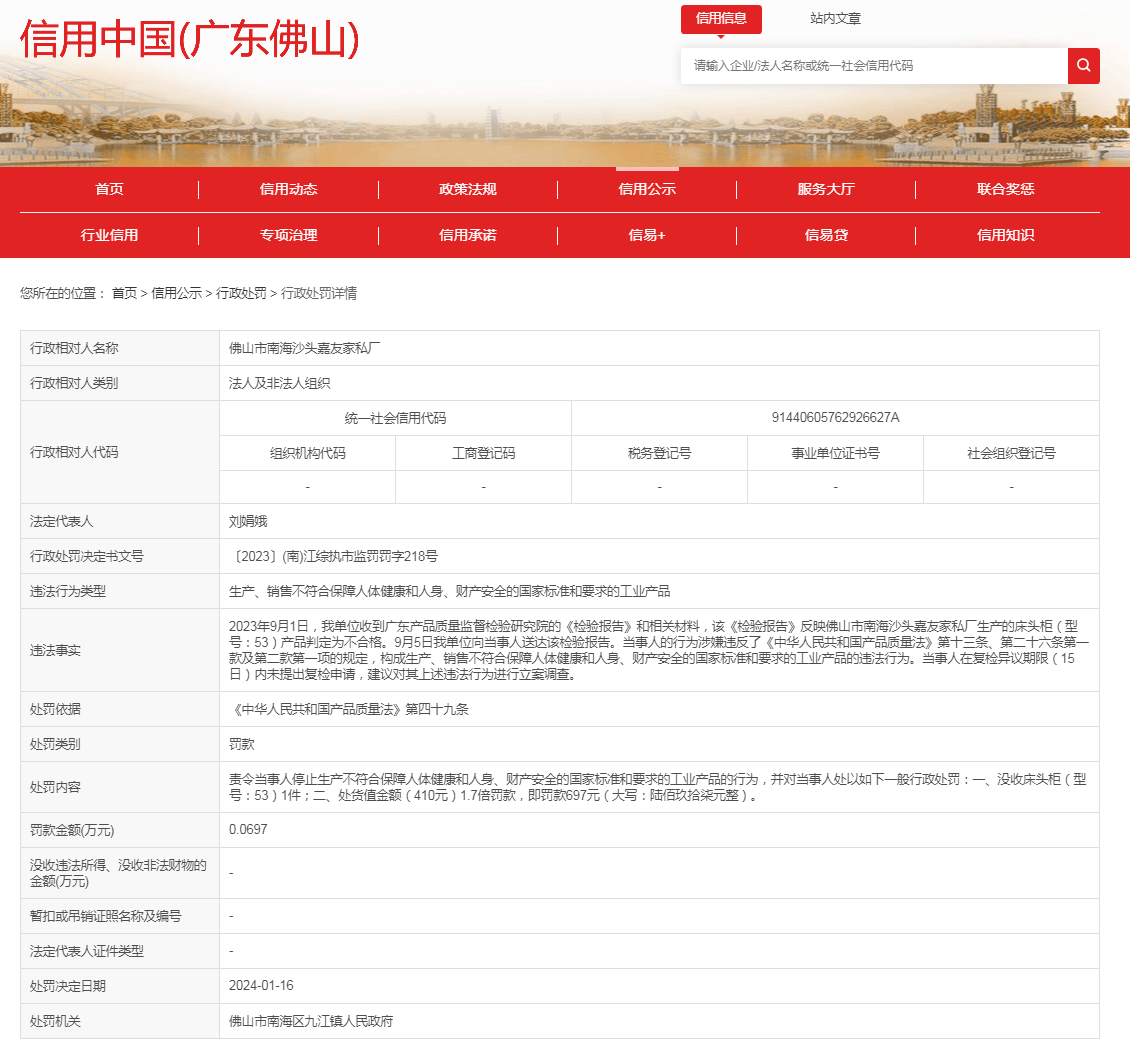Click the 罚款 penalty type value
The image size is (1130, 1050).
pyautogui.click(x=241, y=744)
